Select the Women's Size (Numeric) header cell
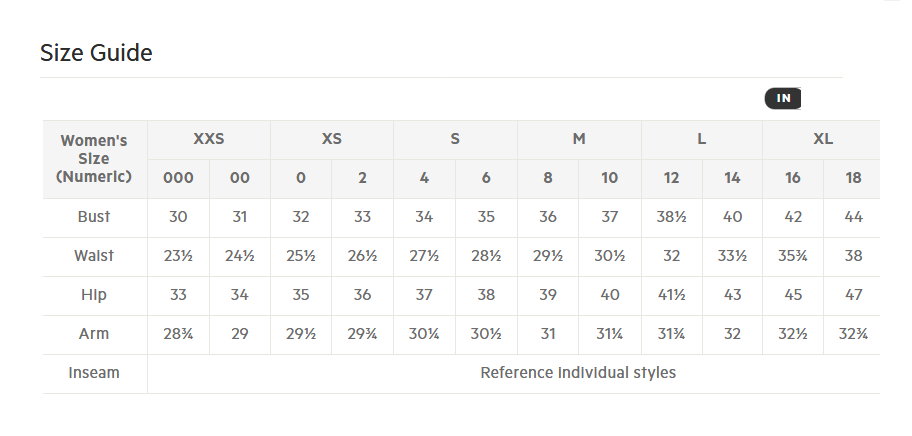Screen dimensions: 912x436 click(94, 159)
